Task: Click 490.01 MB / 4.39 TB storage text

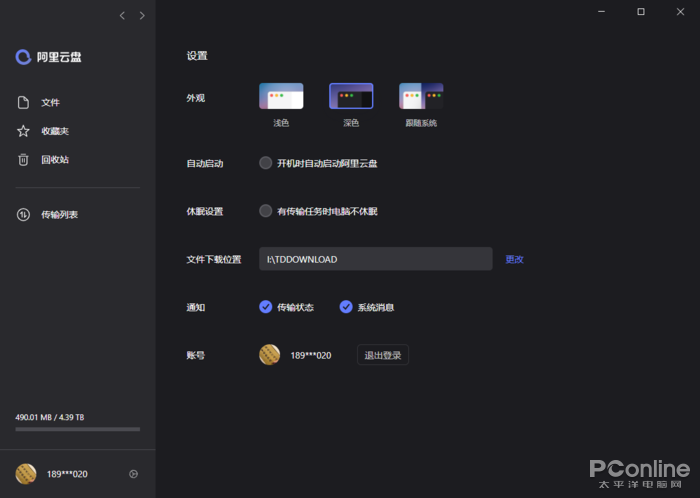Action: point(50,417)
